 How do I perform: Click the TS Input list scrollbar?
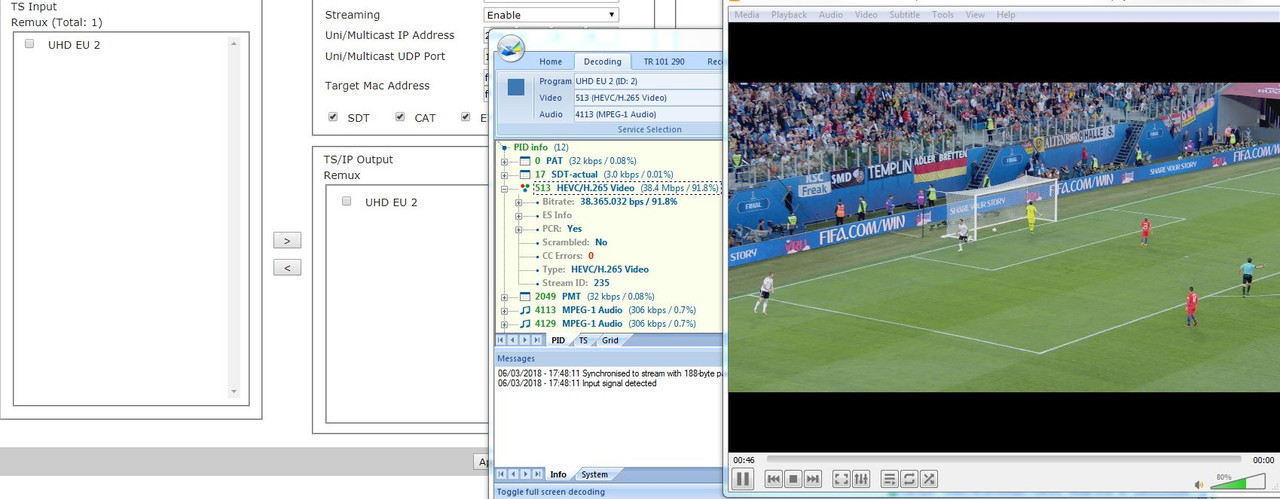pos(234,217)
